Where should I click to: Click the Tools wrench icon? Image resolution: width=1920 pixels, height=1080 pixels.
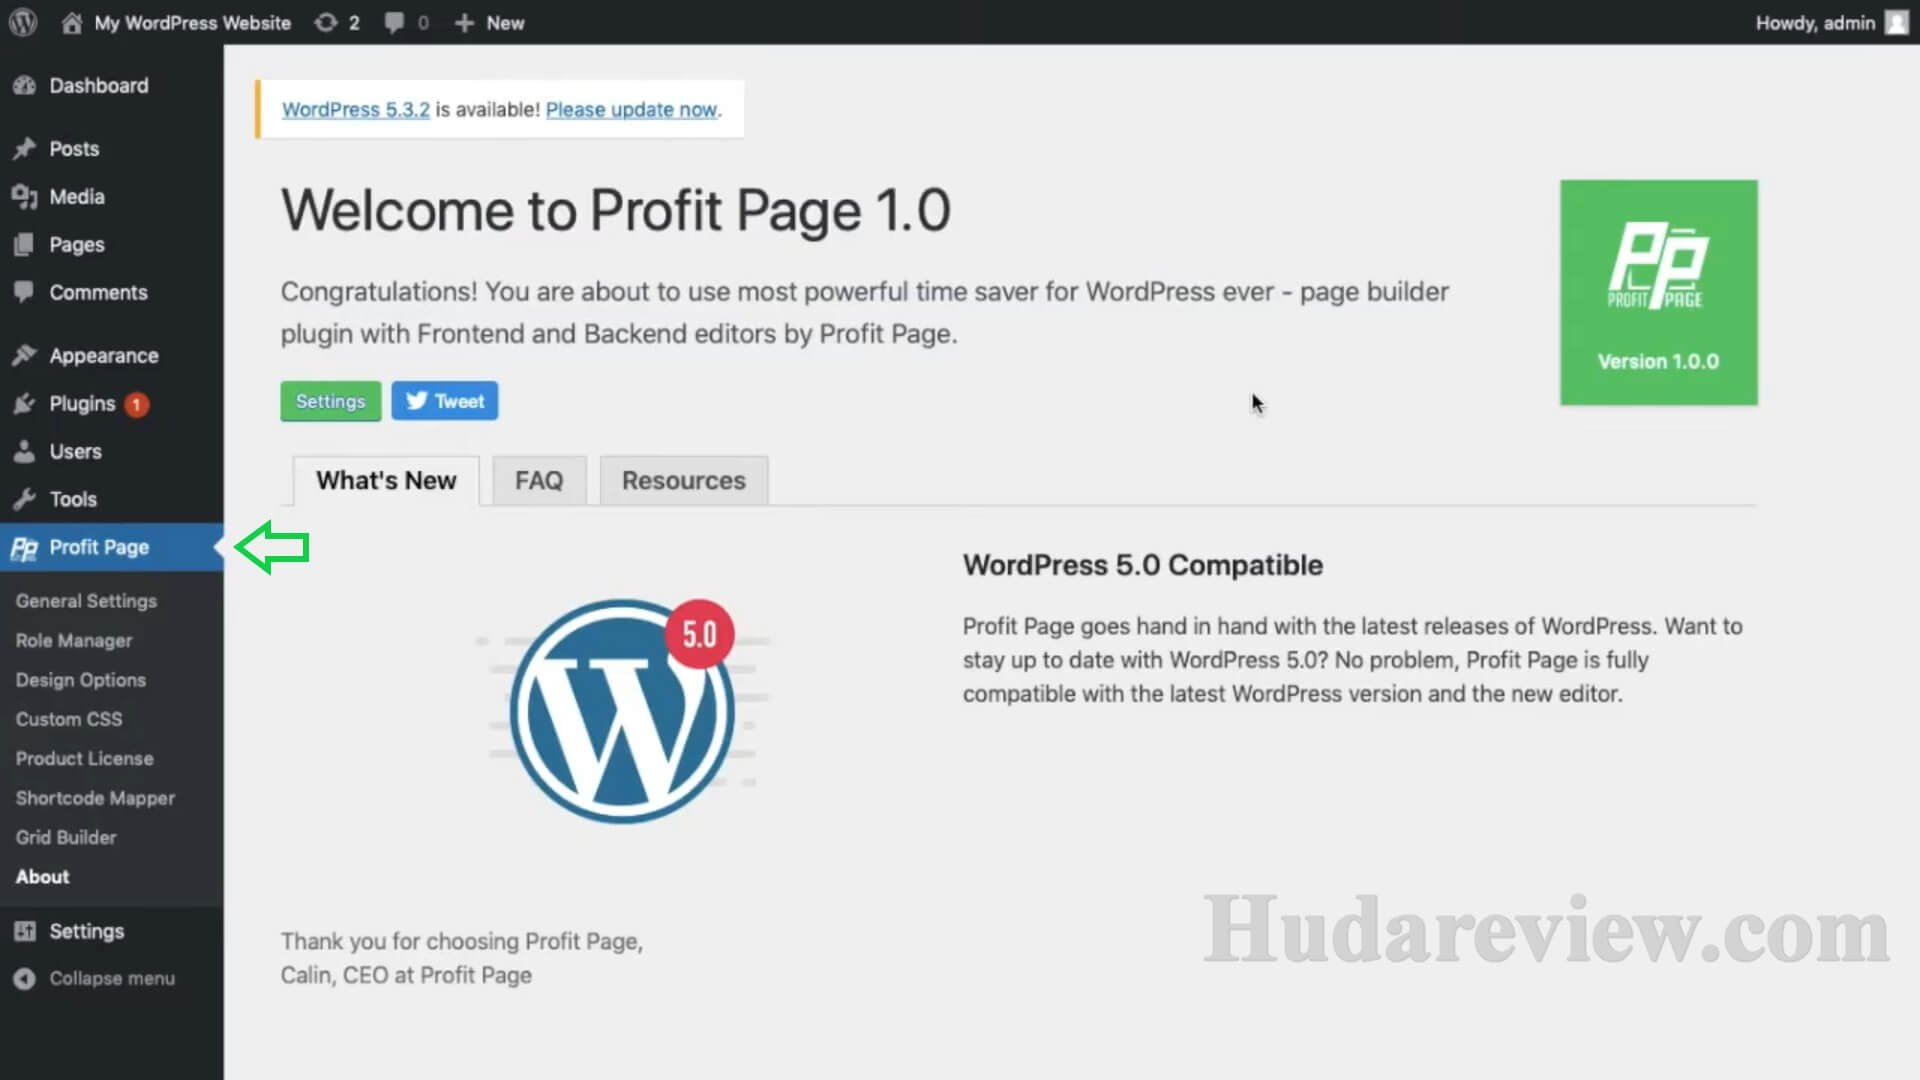(x=24, y=500)
